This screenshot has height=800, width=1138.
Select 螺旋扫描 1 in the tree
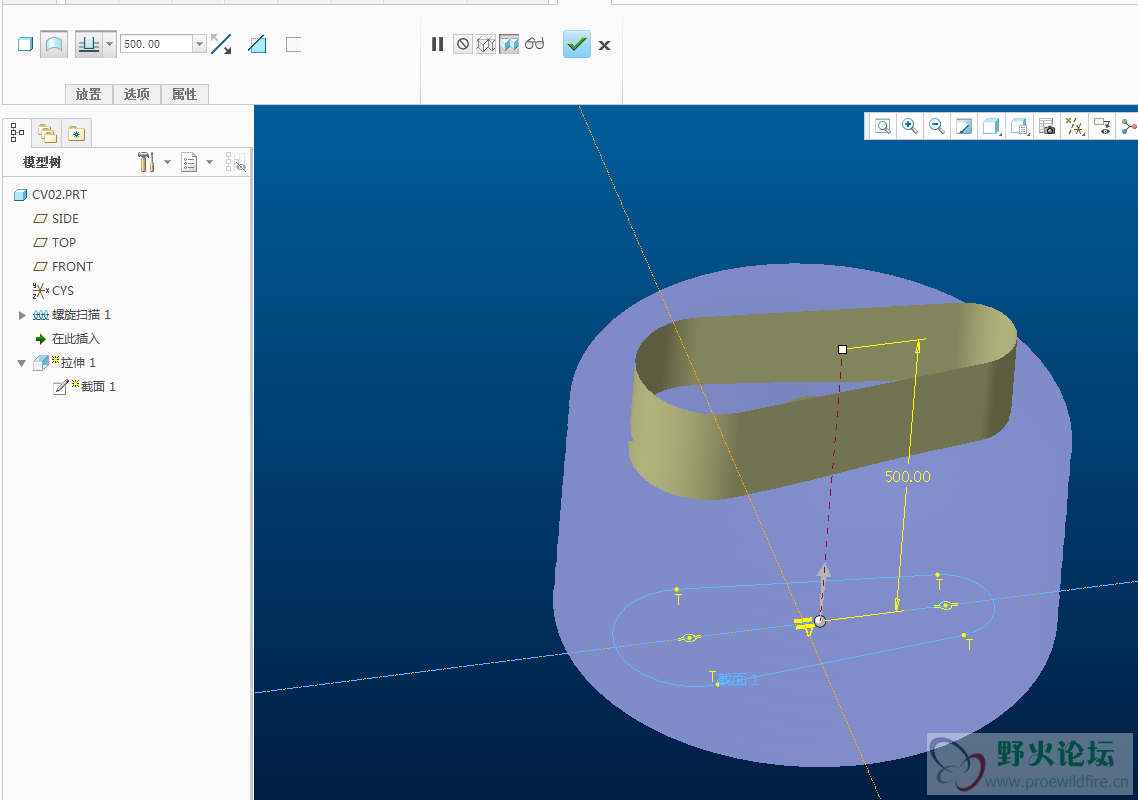tap(73, 314)
